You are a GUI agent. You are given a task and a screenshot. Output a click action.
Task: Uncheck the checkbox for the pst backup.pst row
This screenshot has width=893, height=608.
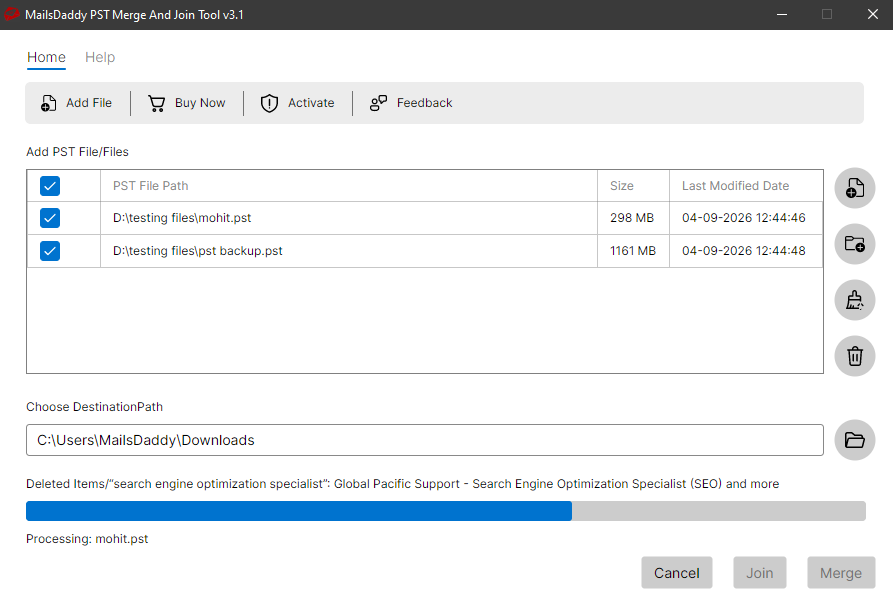point(50,251)
